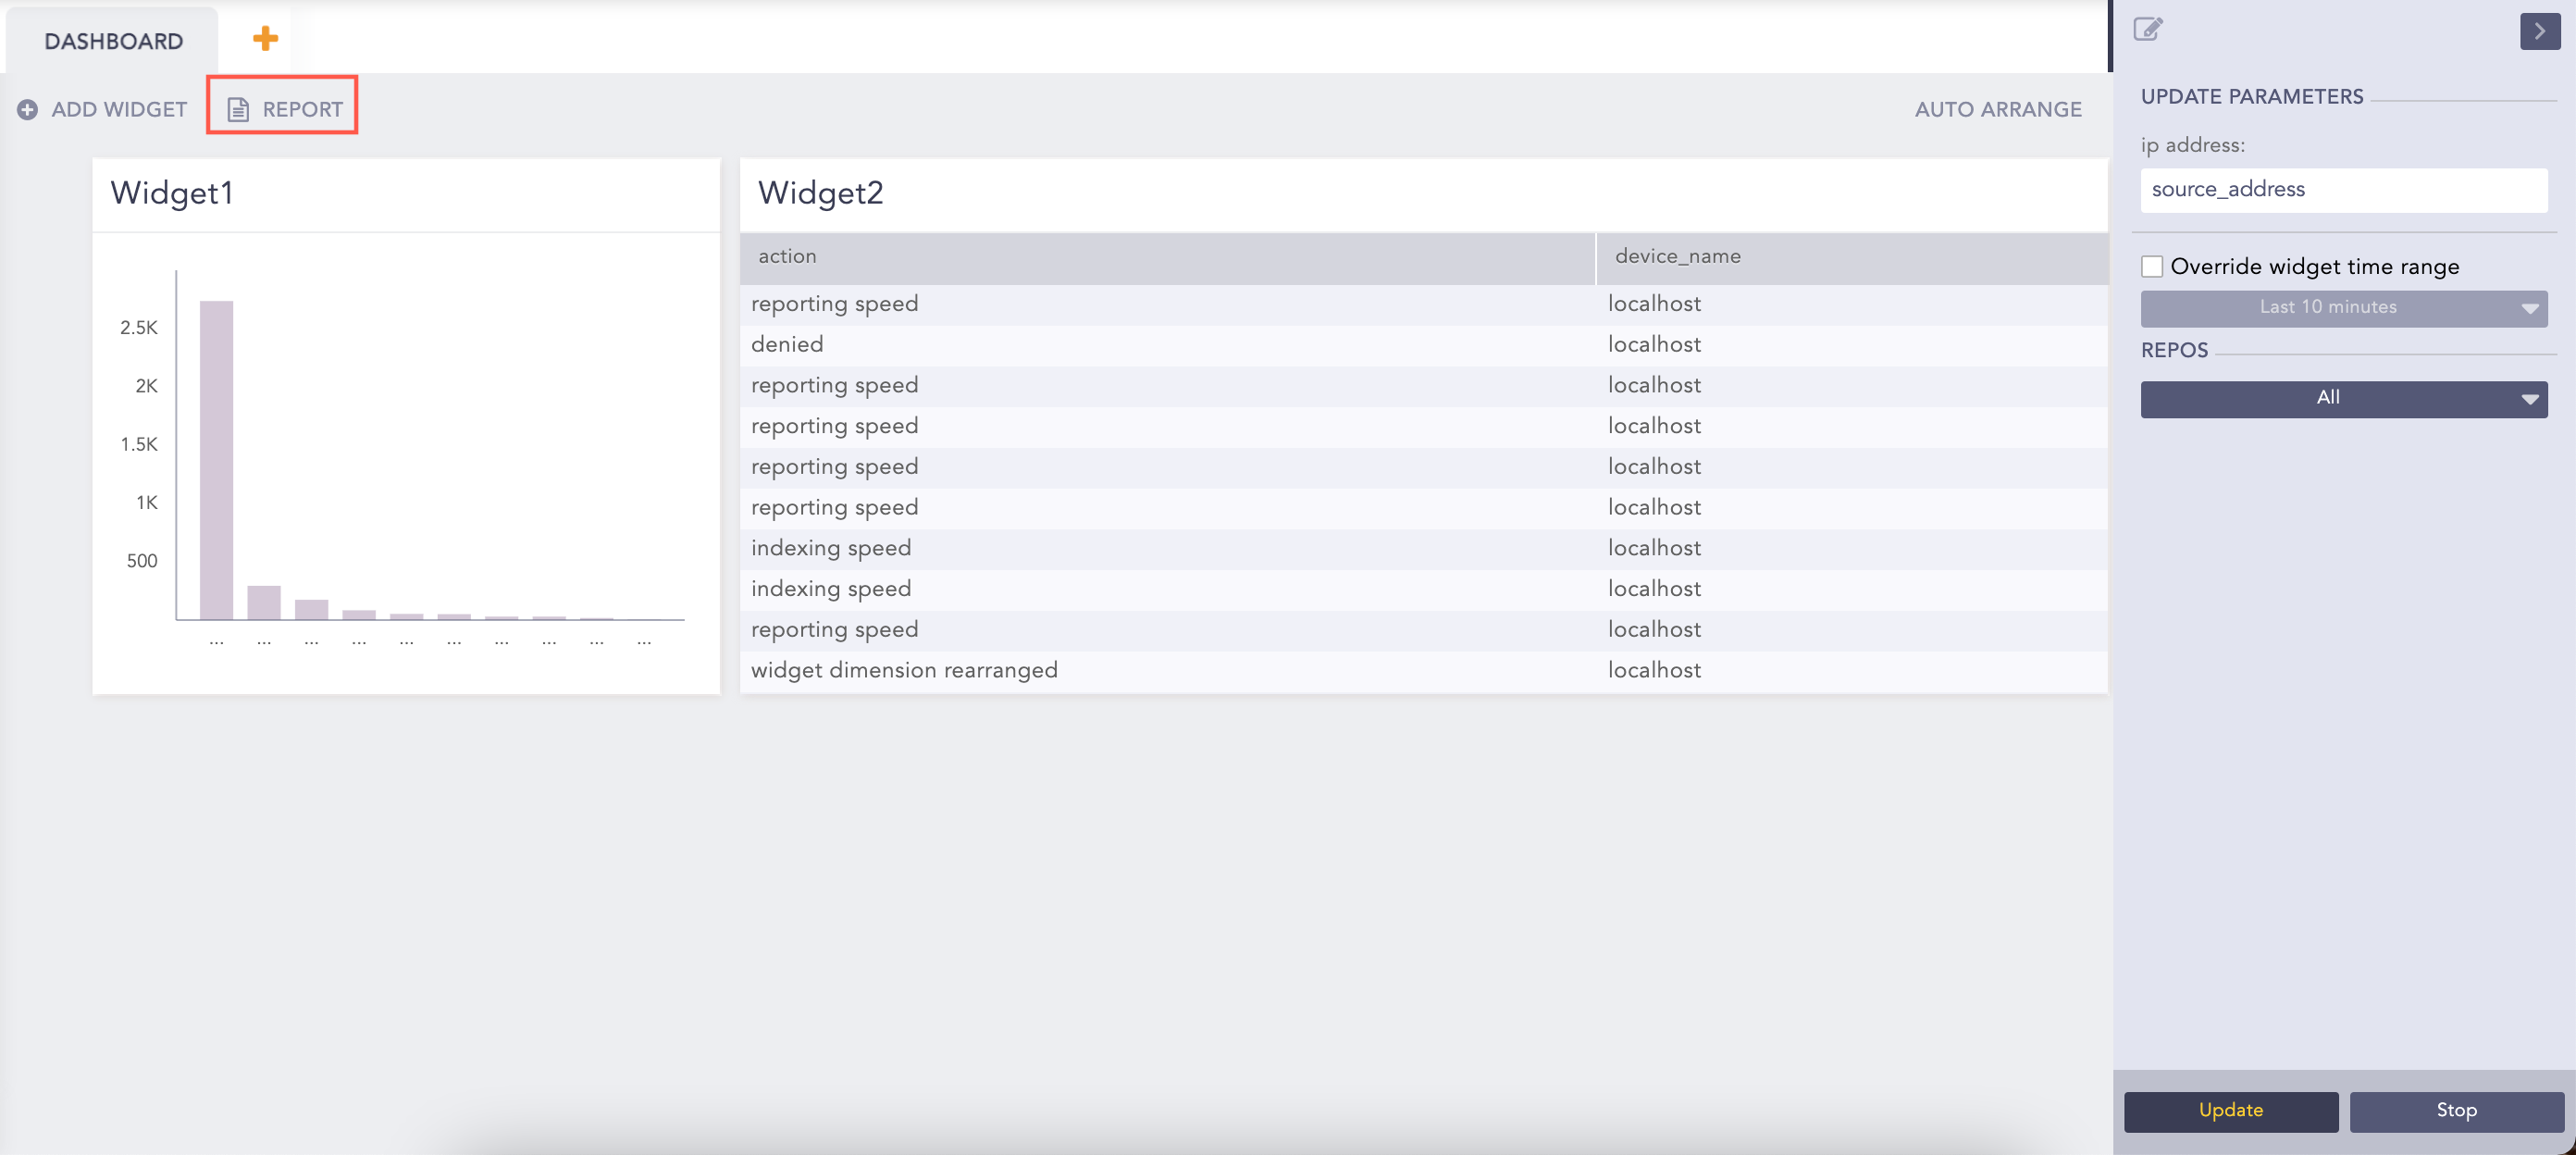Sort by the action column header
The image size is (2576, 1155).
coord(787,257)
